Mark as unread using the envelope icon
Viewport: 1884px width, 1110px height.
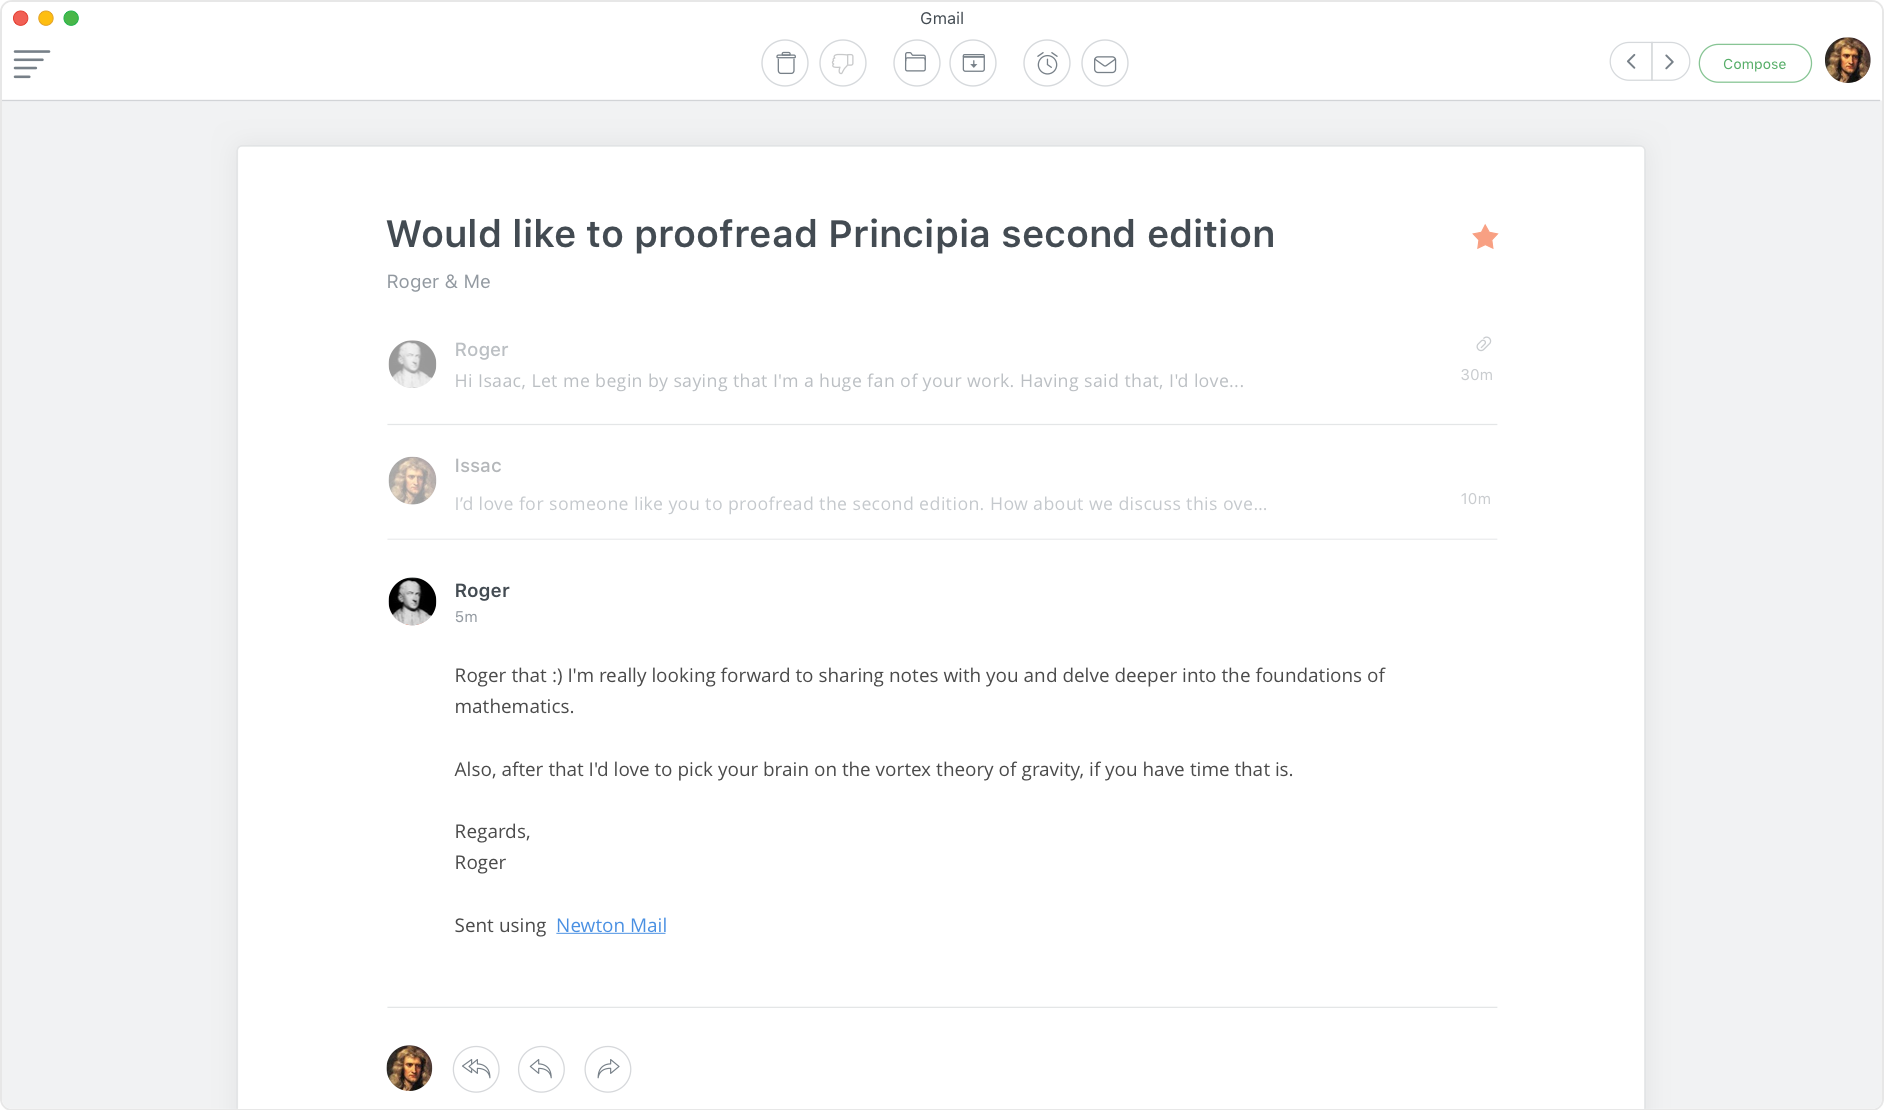pos(1104,62)
